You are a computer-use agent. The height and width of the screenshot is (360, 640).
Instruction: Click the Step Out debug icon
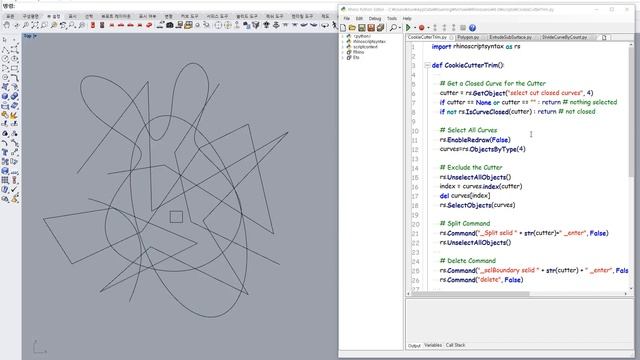point(453,28)
